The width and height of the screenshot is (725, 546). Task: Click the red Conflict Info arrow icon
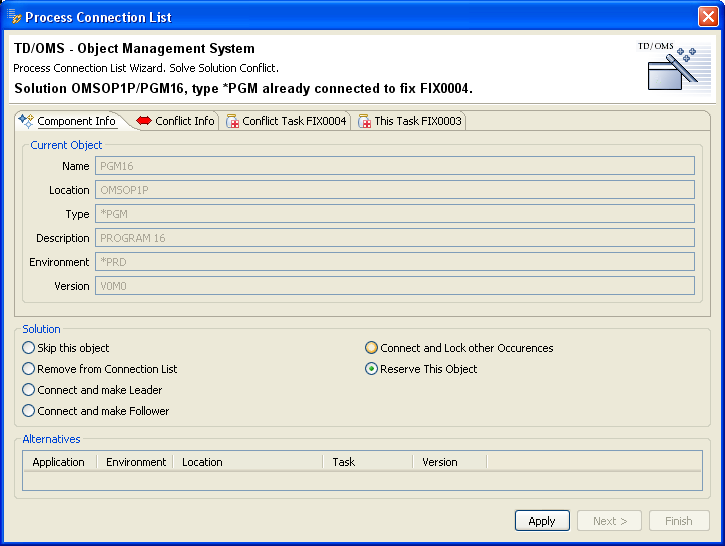pos(144,121)
